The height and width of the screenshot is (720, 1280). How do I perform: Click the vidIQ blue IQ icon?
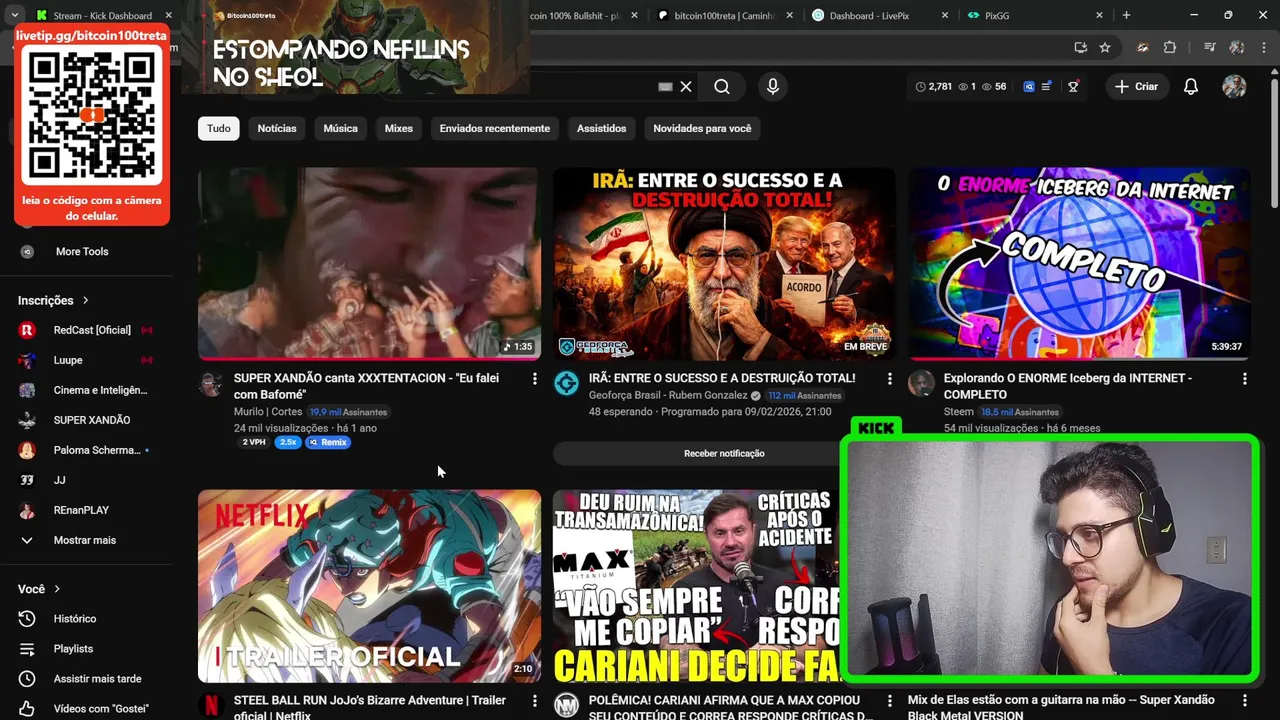pos(1028,87)
